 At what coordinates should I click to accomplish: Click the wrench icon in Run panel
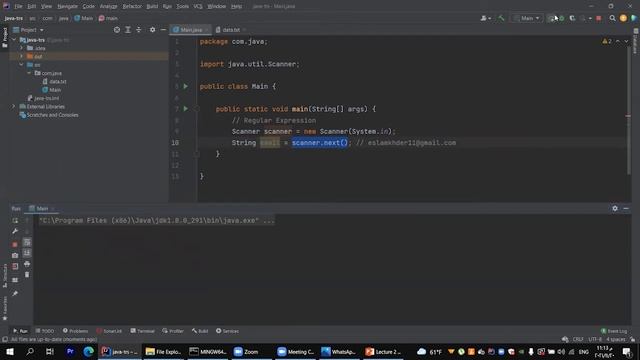(15, 231)
